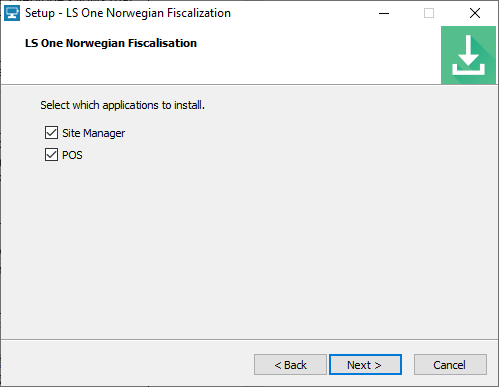Uncheck the POS checkbox
Viewport: 499px width, 387px height.
coord(51,155)
